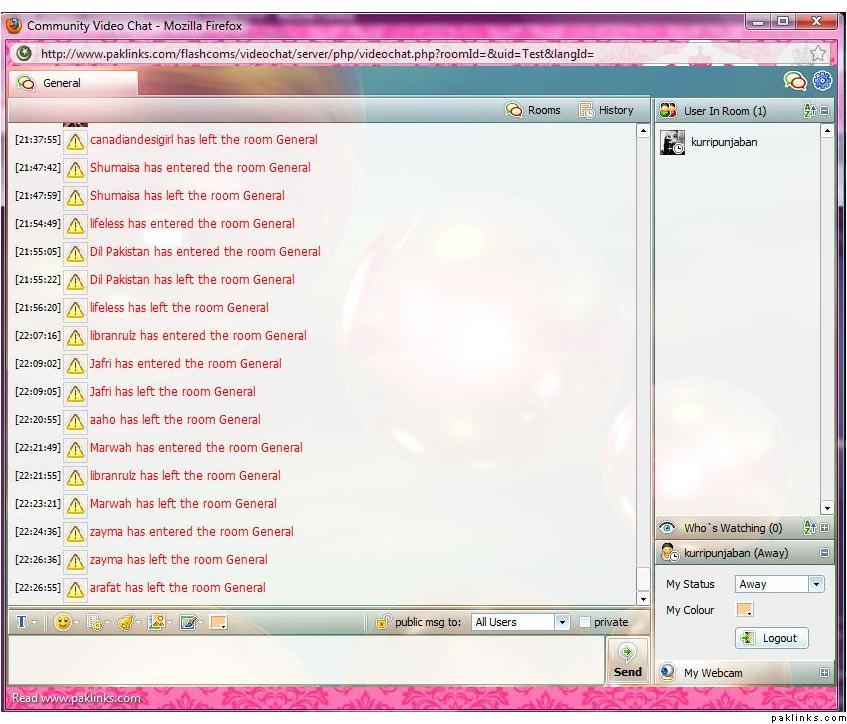The width and height of the screenshot is (847, 724).
Task: Switch to the General room tab
Action: pos(62,83)
